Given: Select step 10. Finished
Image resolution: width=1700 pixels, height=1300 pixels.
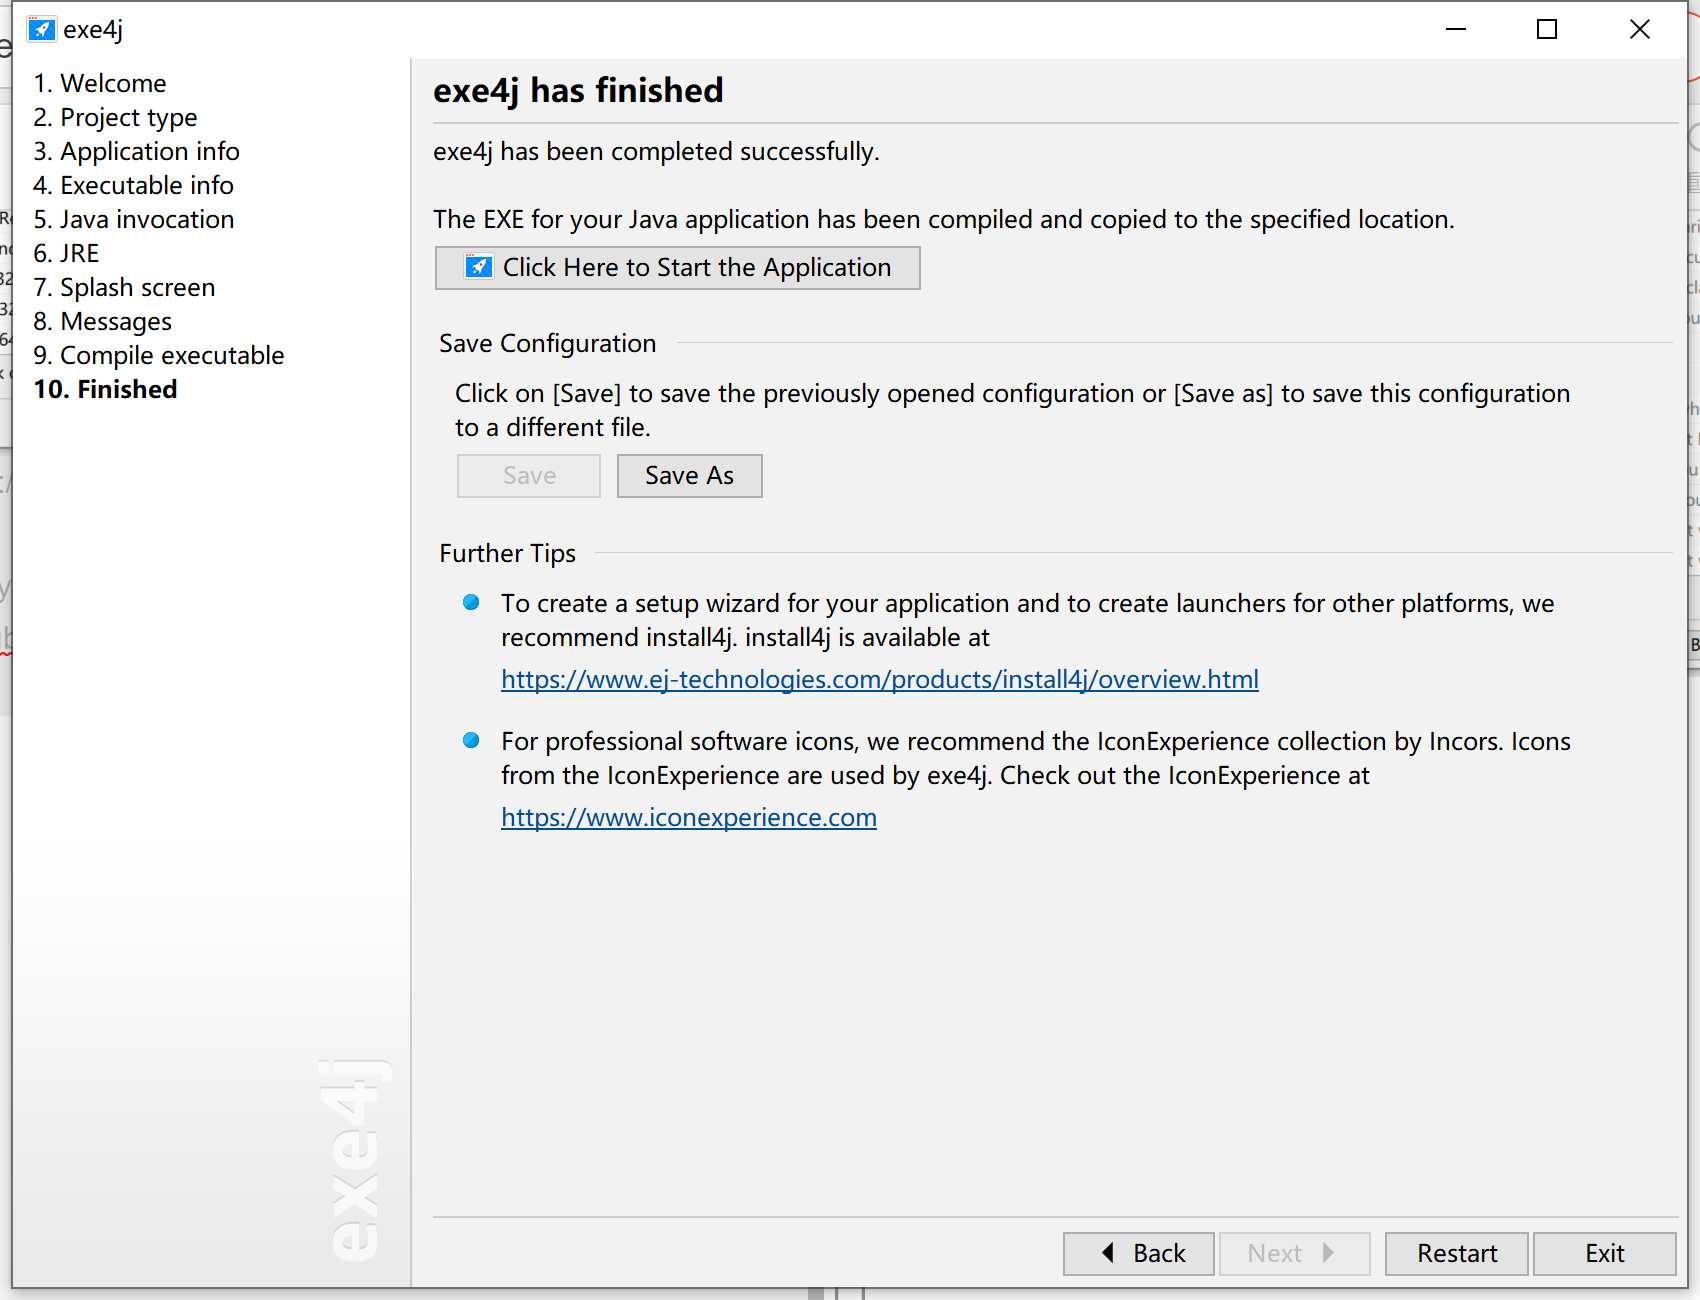Looking at the screenshot, I should click(x=105, y=389).
